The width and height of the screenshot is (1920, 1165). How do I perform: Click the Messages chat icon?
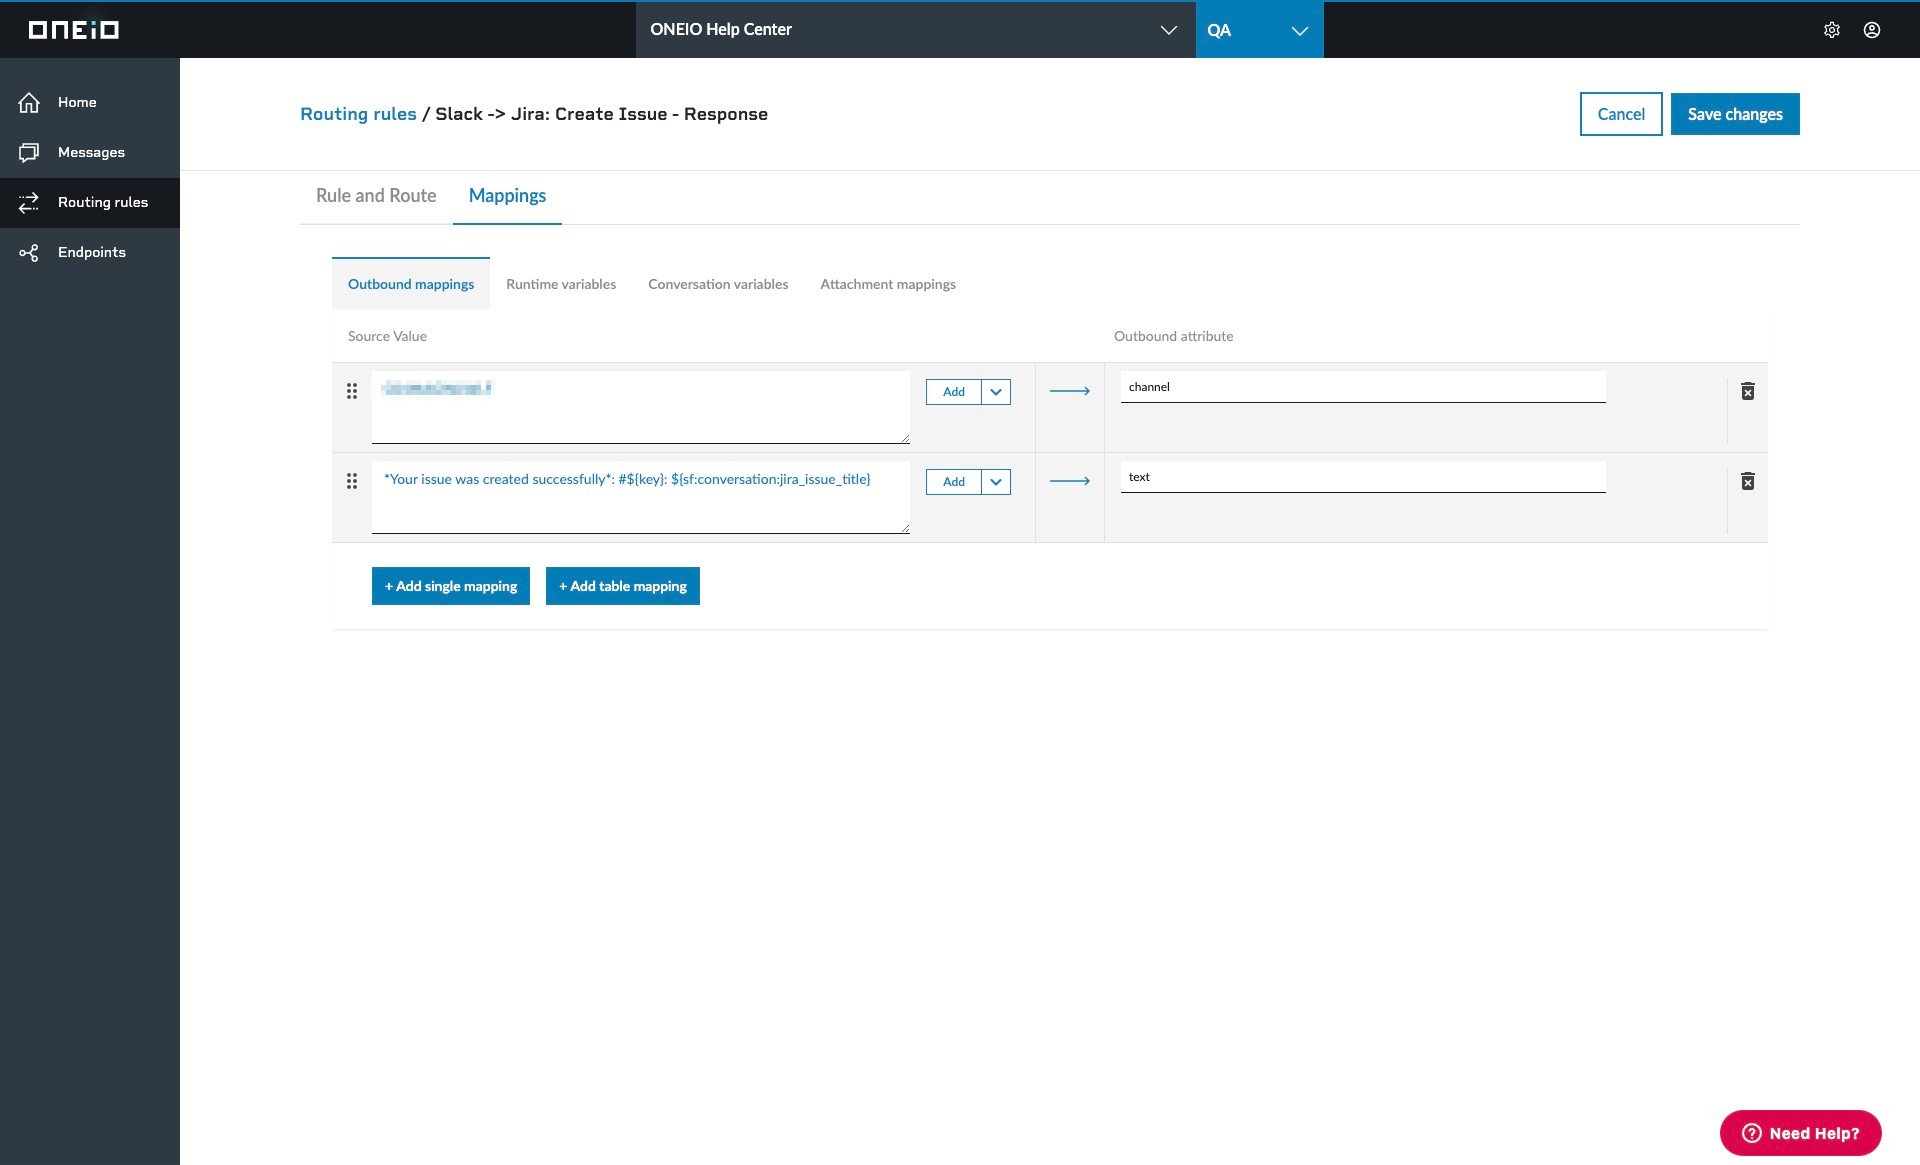29,152
